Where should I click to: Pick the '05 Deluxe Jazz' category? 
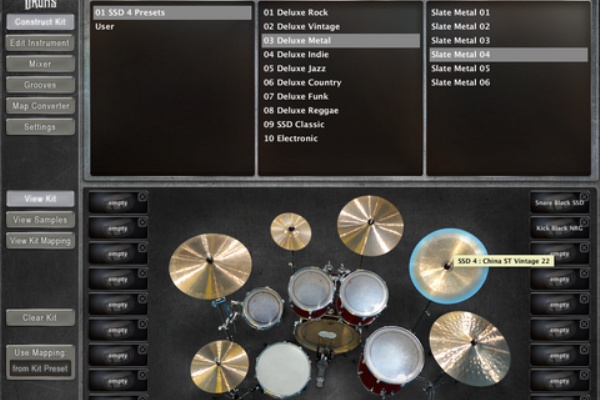click(x=341, y=69)
